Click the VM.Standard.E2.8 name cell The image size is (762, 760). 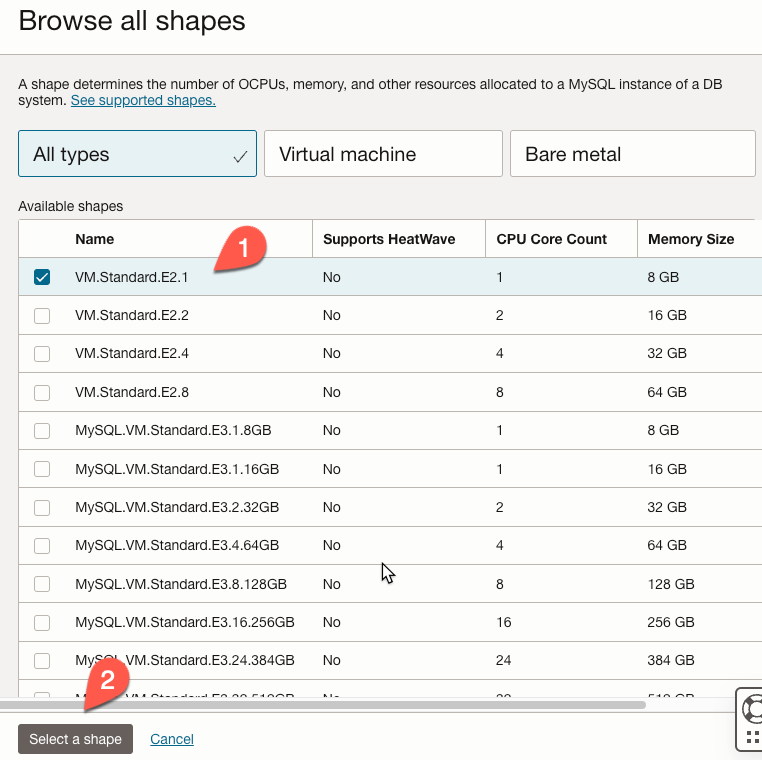click(132, 392)
